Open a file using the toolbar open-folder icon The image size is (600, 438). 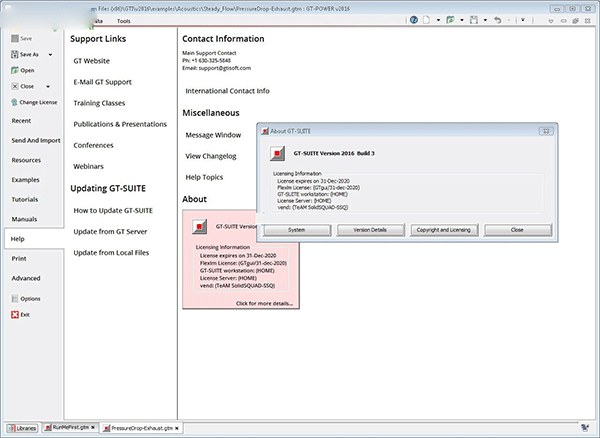pos(450,20)
